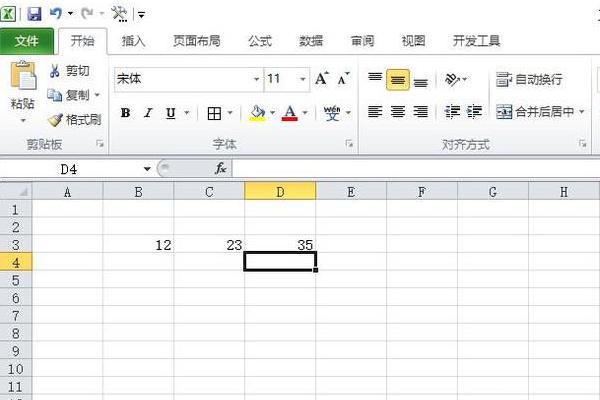Open the 文件 tab

pyautogui.click(x=27, y=41)
